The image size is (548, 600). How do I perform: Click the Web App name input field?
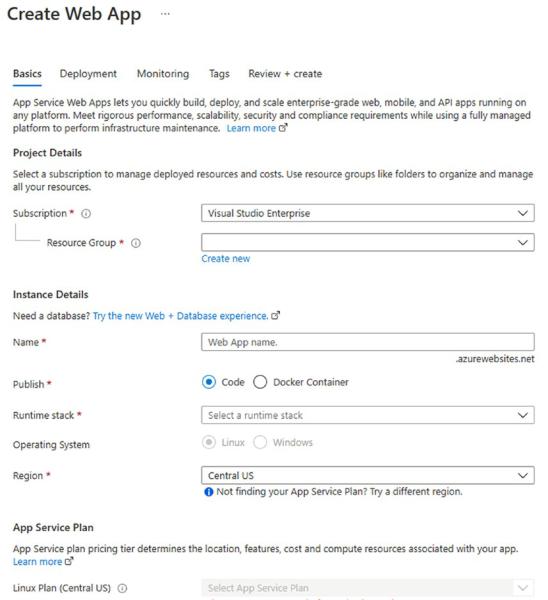(x=368, y=342)
